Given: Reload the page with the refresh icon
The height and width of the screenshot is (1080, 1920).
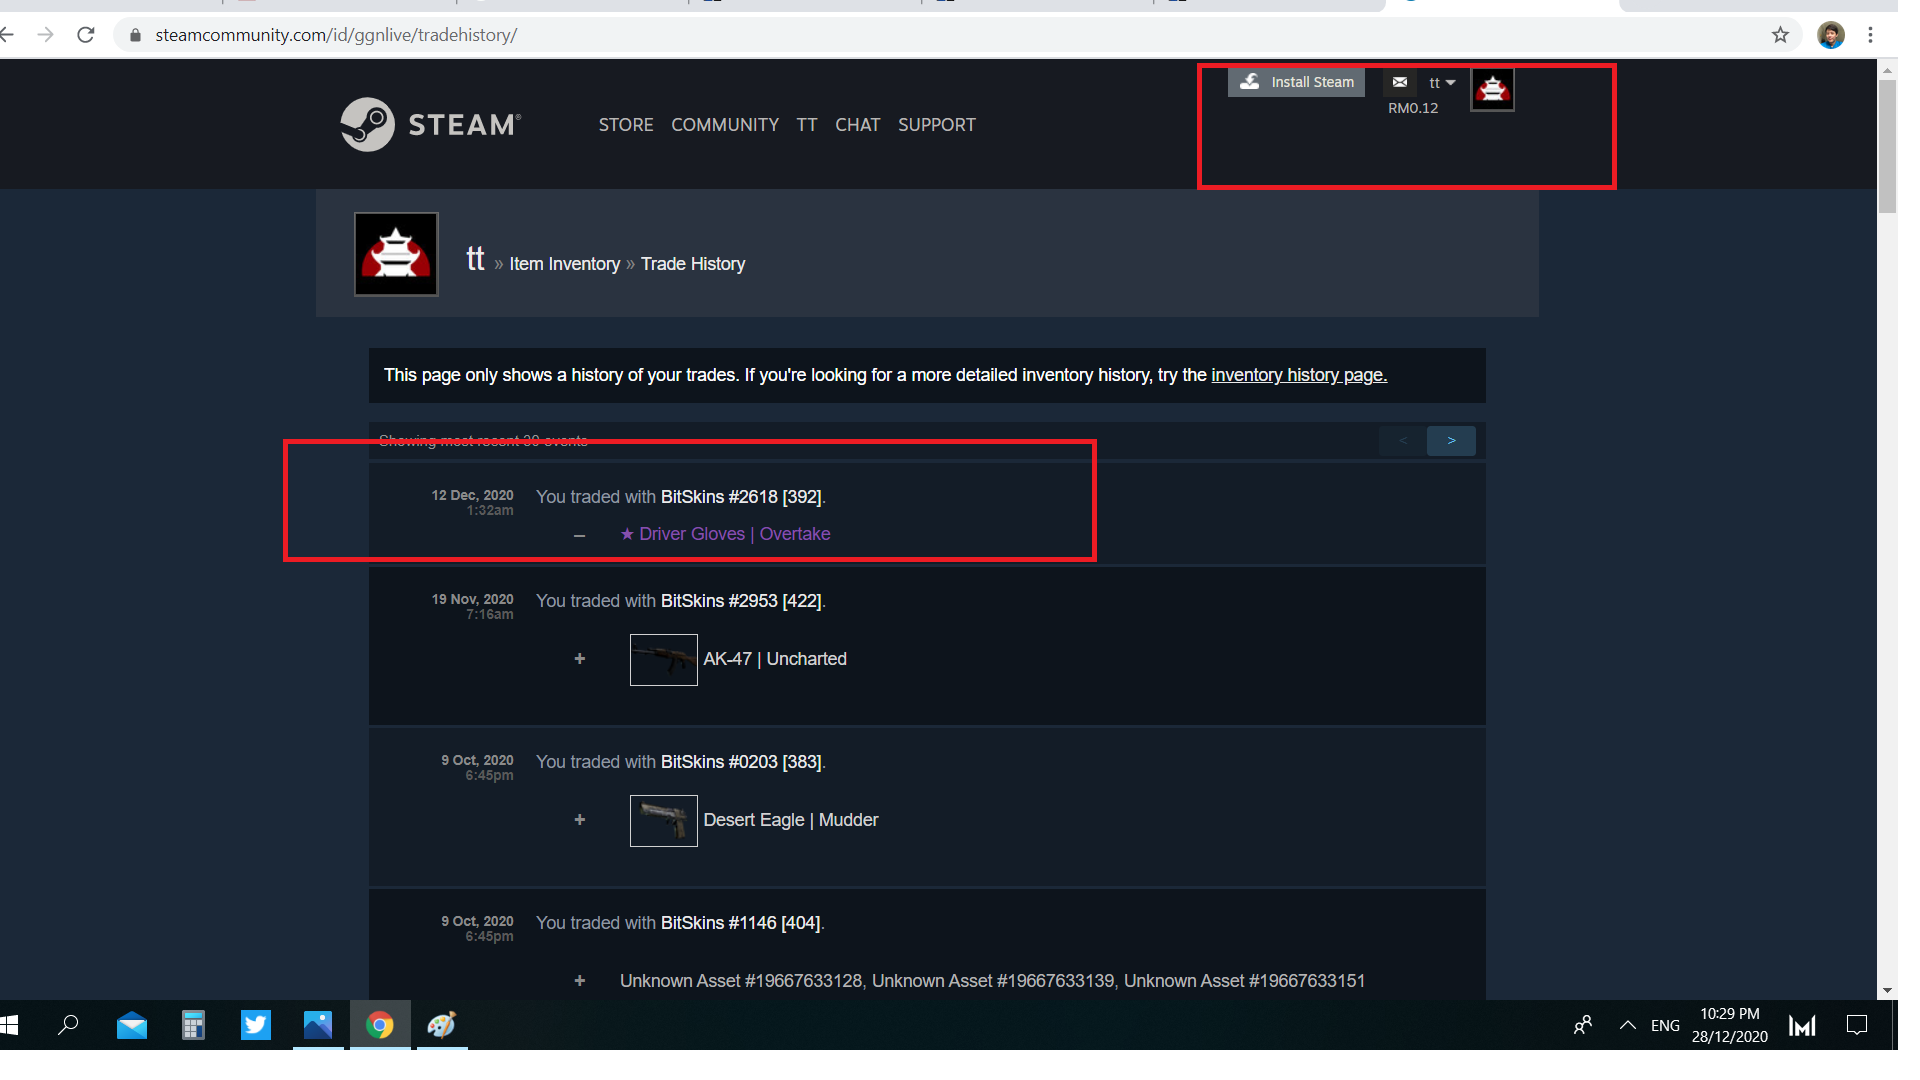Looking at the screenshot, I should coord(86,35).
